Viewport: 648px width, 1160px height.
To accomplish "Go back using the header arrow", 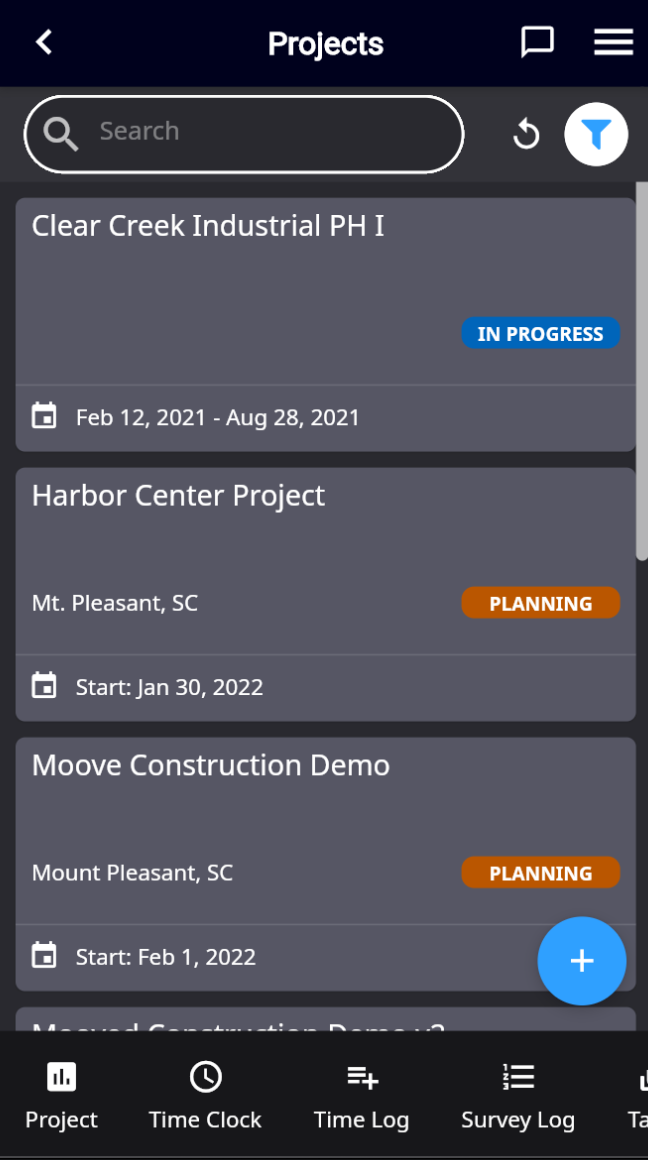I will (x=44, y=42).
